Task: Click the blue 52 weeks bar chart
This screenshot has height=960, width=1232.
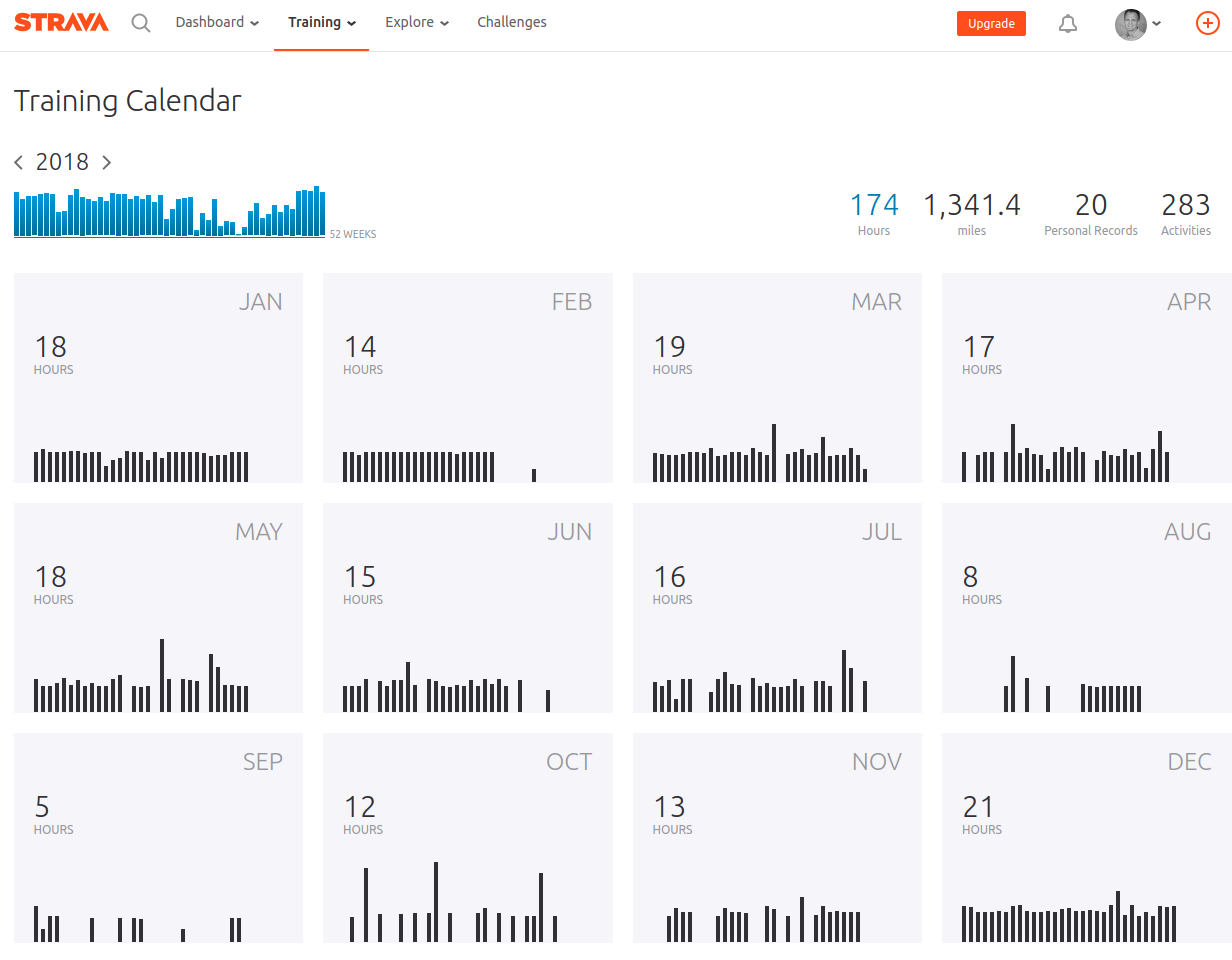Action: [170, 211]
